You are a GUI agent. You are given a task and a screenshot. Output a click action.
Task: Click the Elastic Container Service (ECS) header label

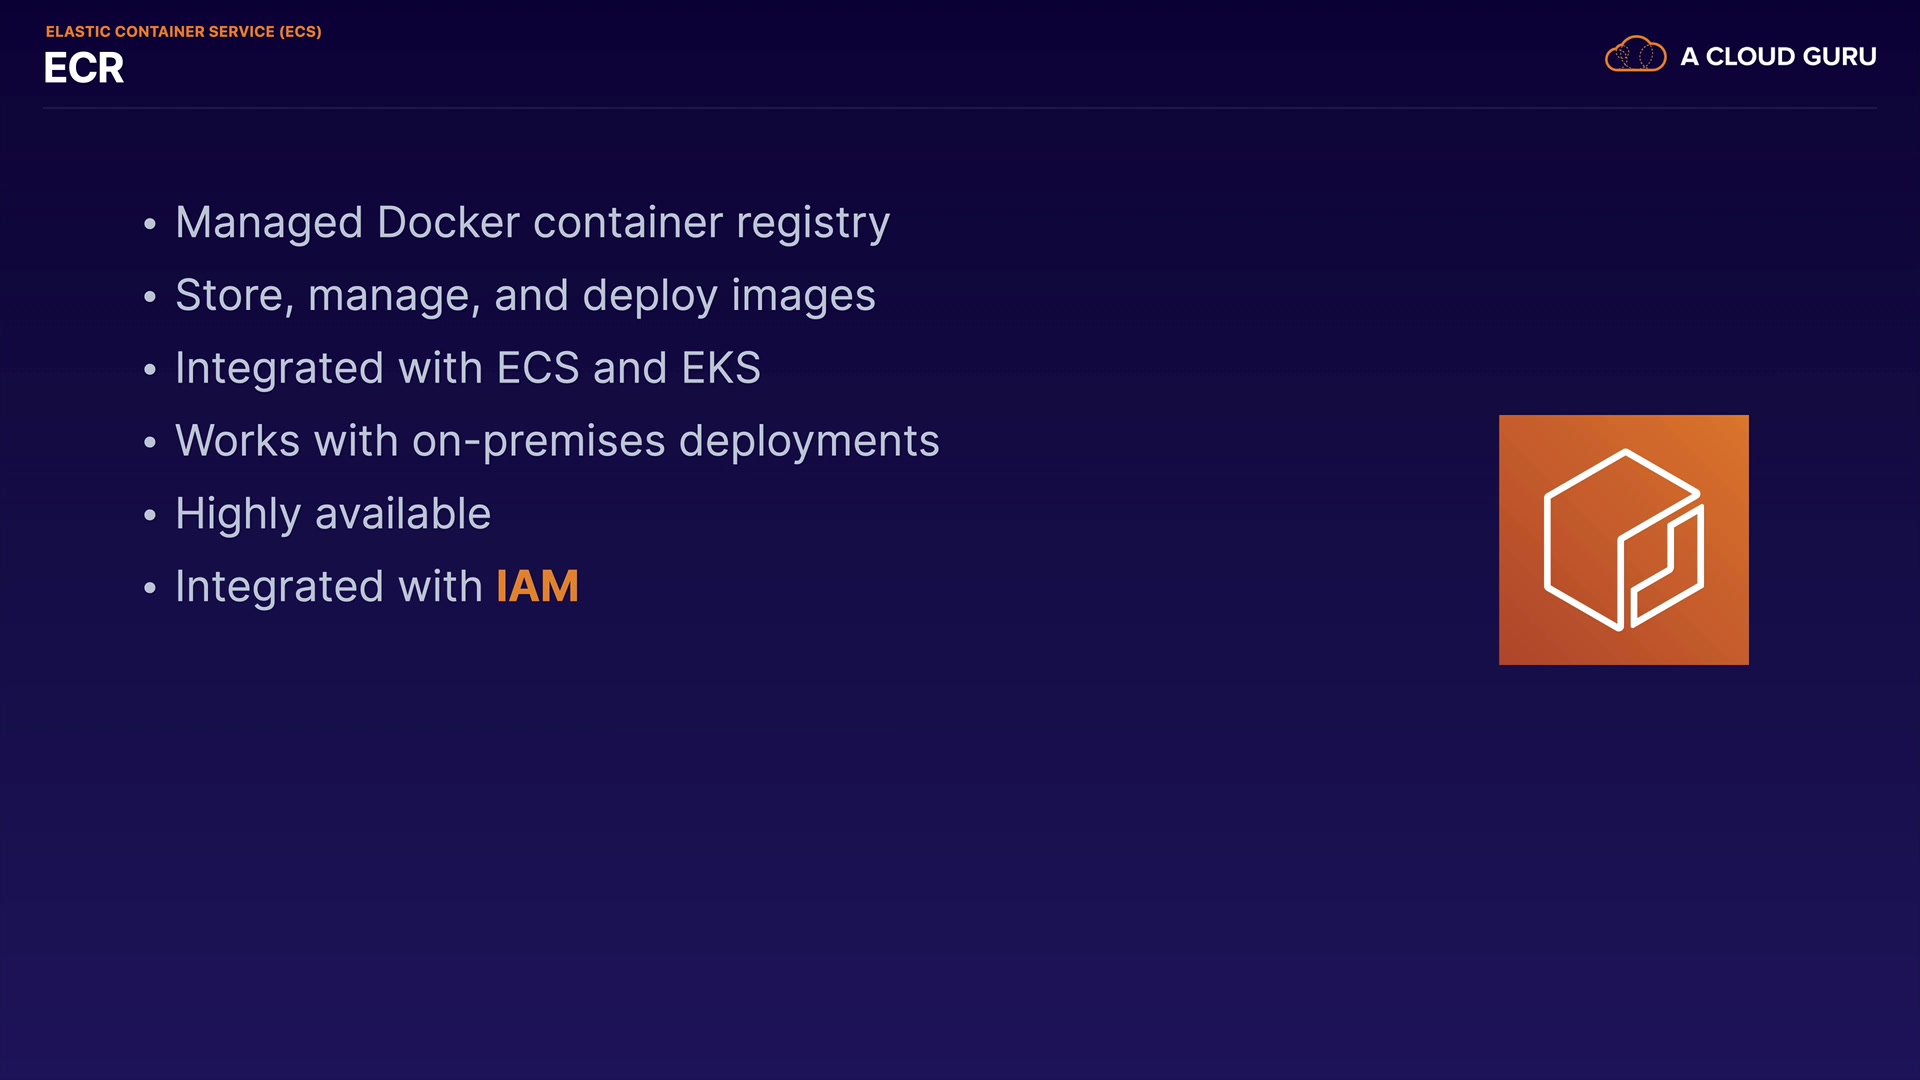[183, 32]
